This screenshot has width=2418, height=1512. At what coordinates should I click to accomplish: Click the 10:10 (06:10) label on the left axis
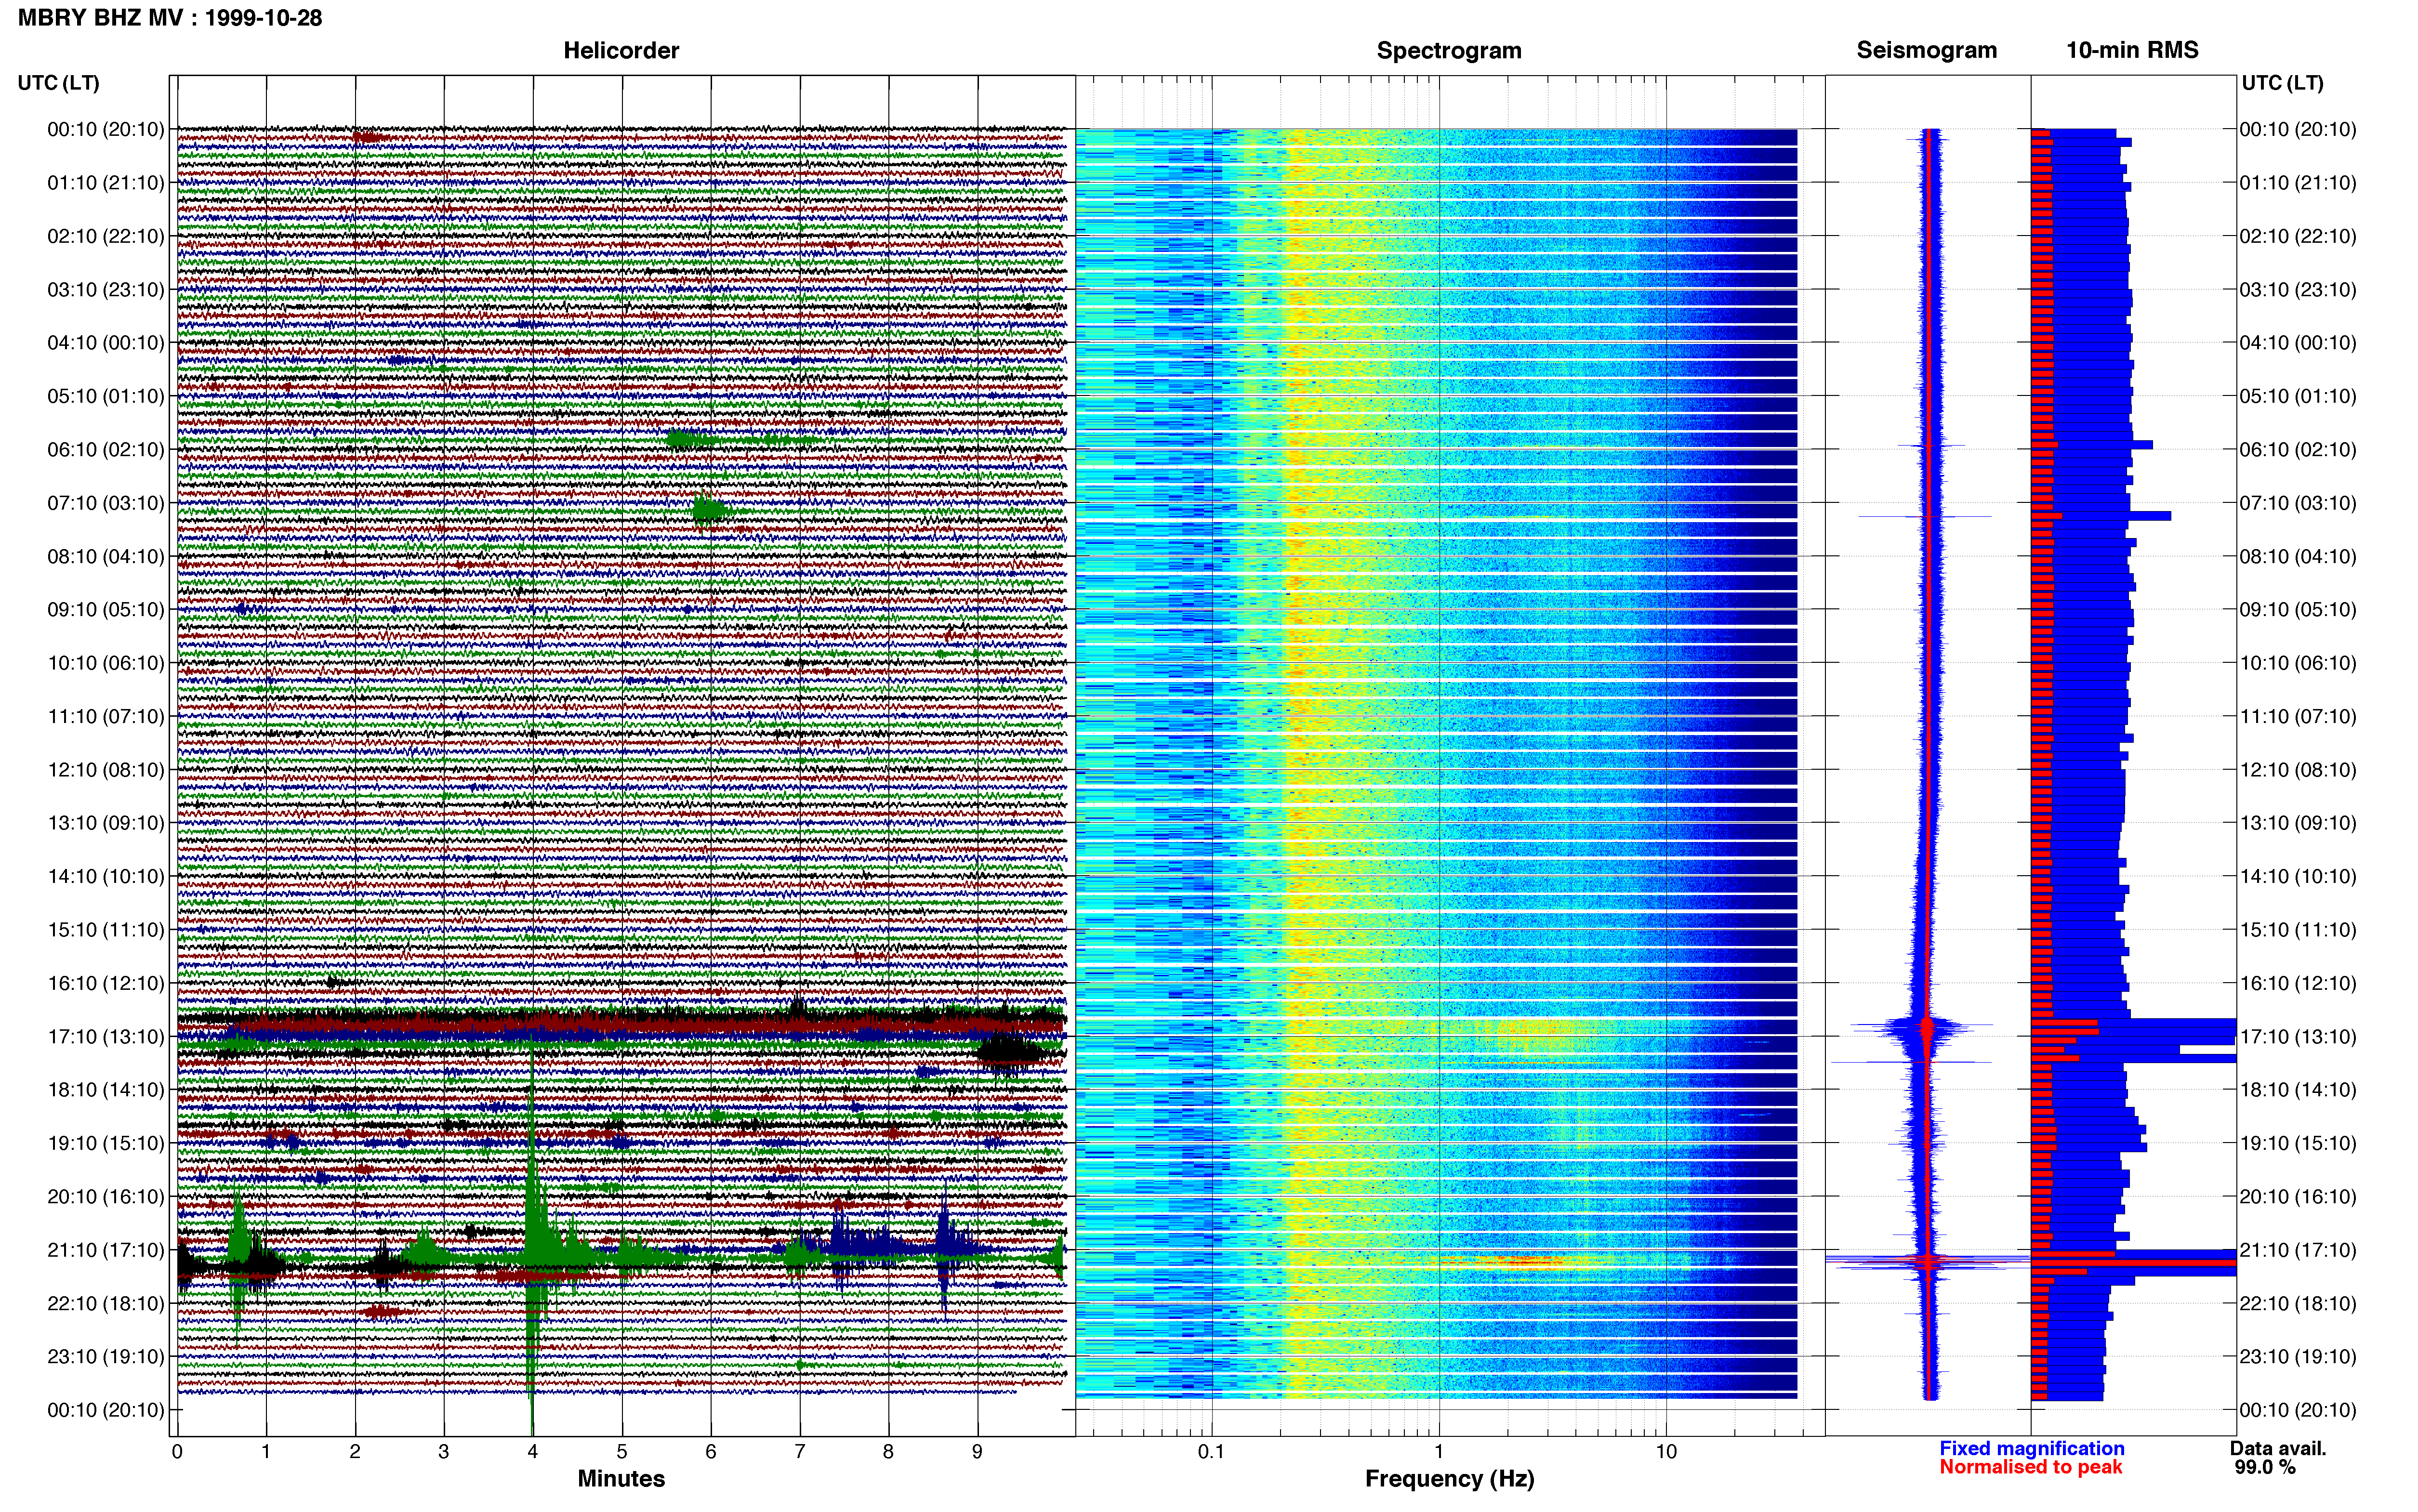coord(106,663)
